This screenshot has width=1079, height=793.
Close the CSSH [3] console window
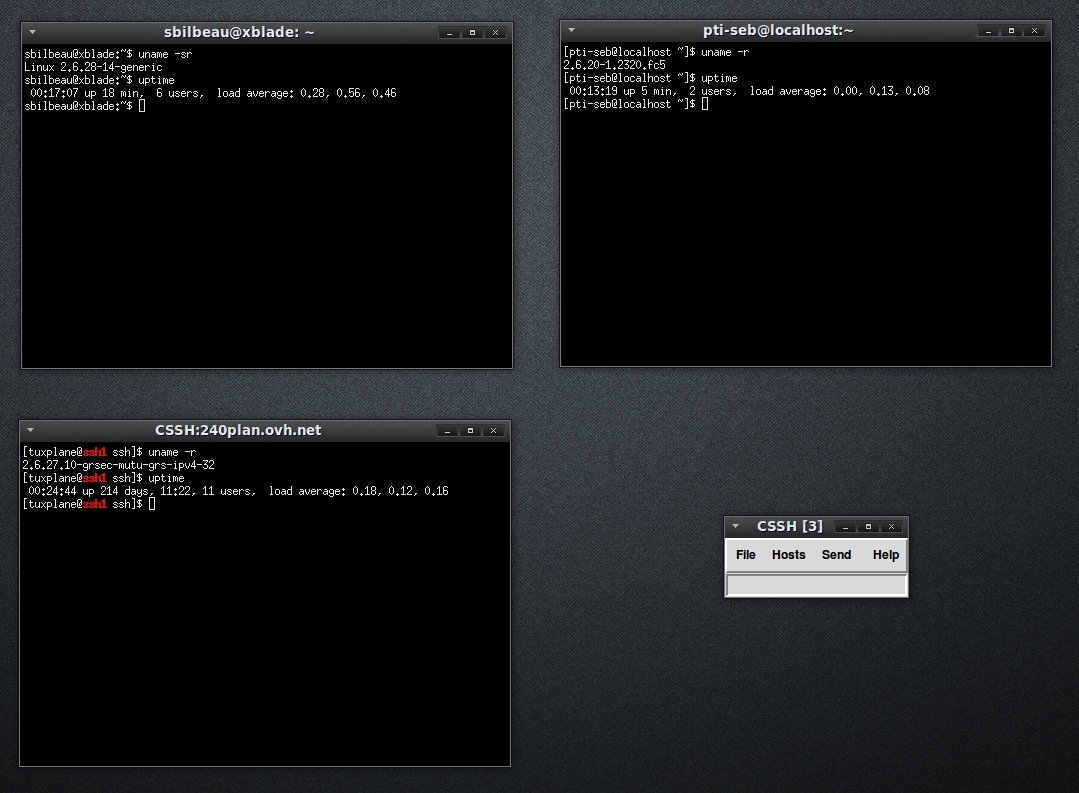[890, 527]
